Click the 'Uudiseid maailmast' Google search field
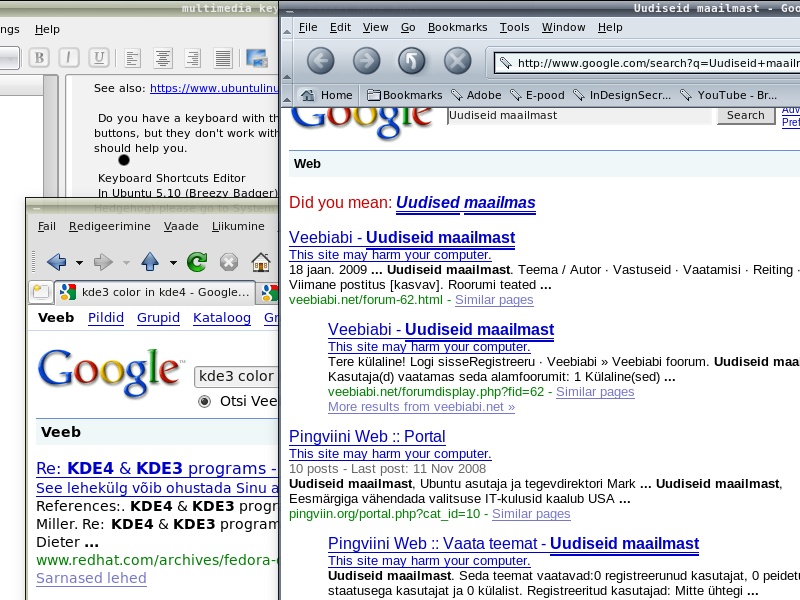 pyautogui.click(x=580, y=115)
